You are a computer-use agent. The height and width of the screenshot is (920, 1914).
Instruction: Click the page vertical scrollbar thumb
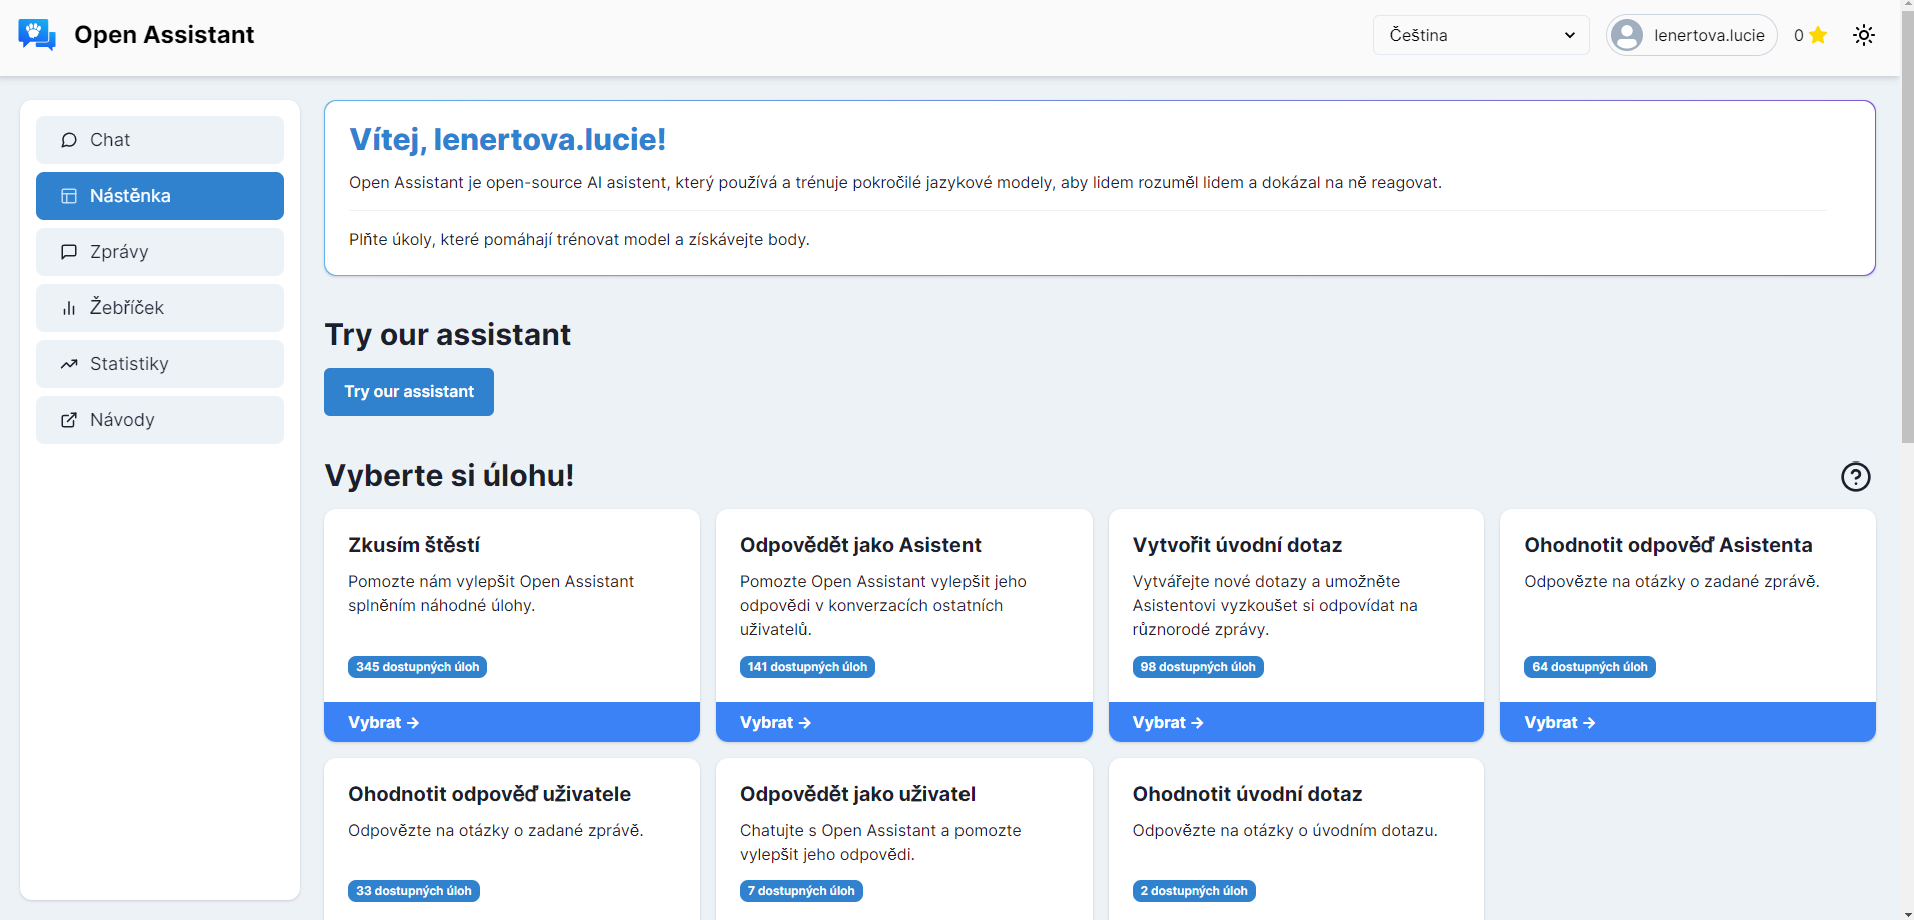(1907, 228)
